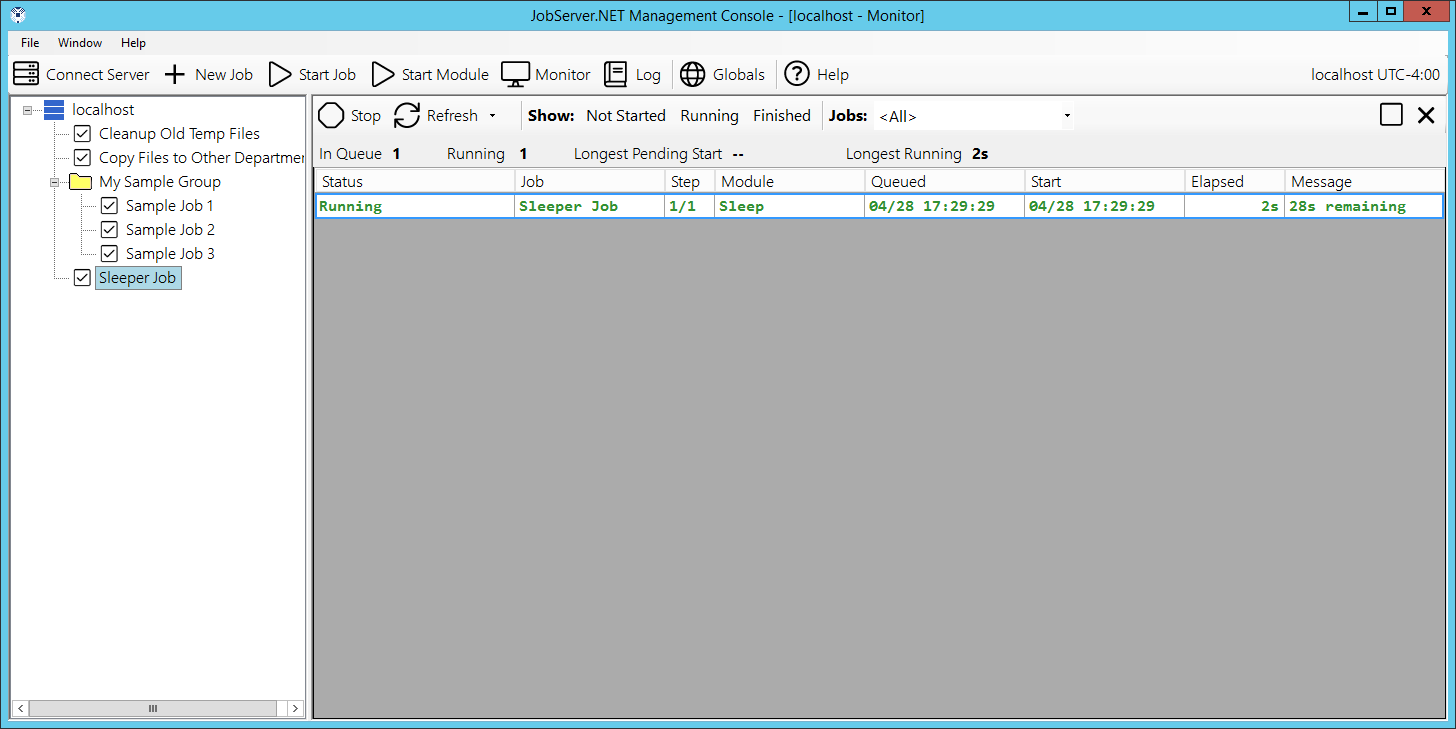Open the Log book icon

[x=616, y=74]
